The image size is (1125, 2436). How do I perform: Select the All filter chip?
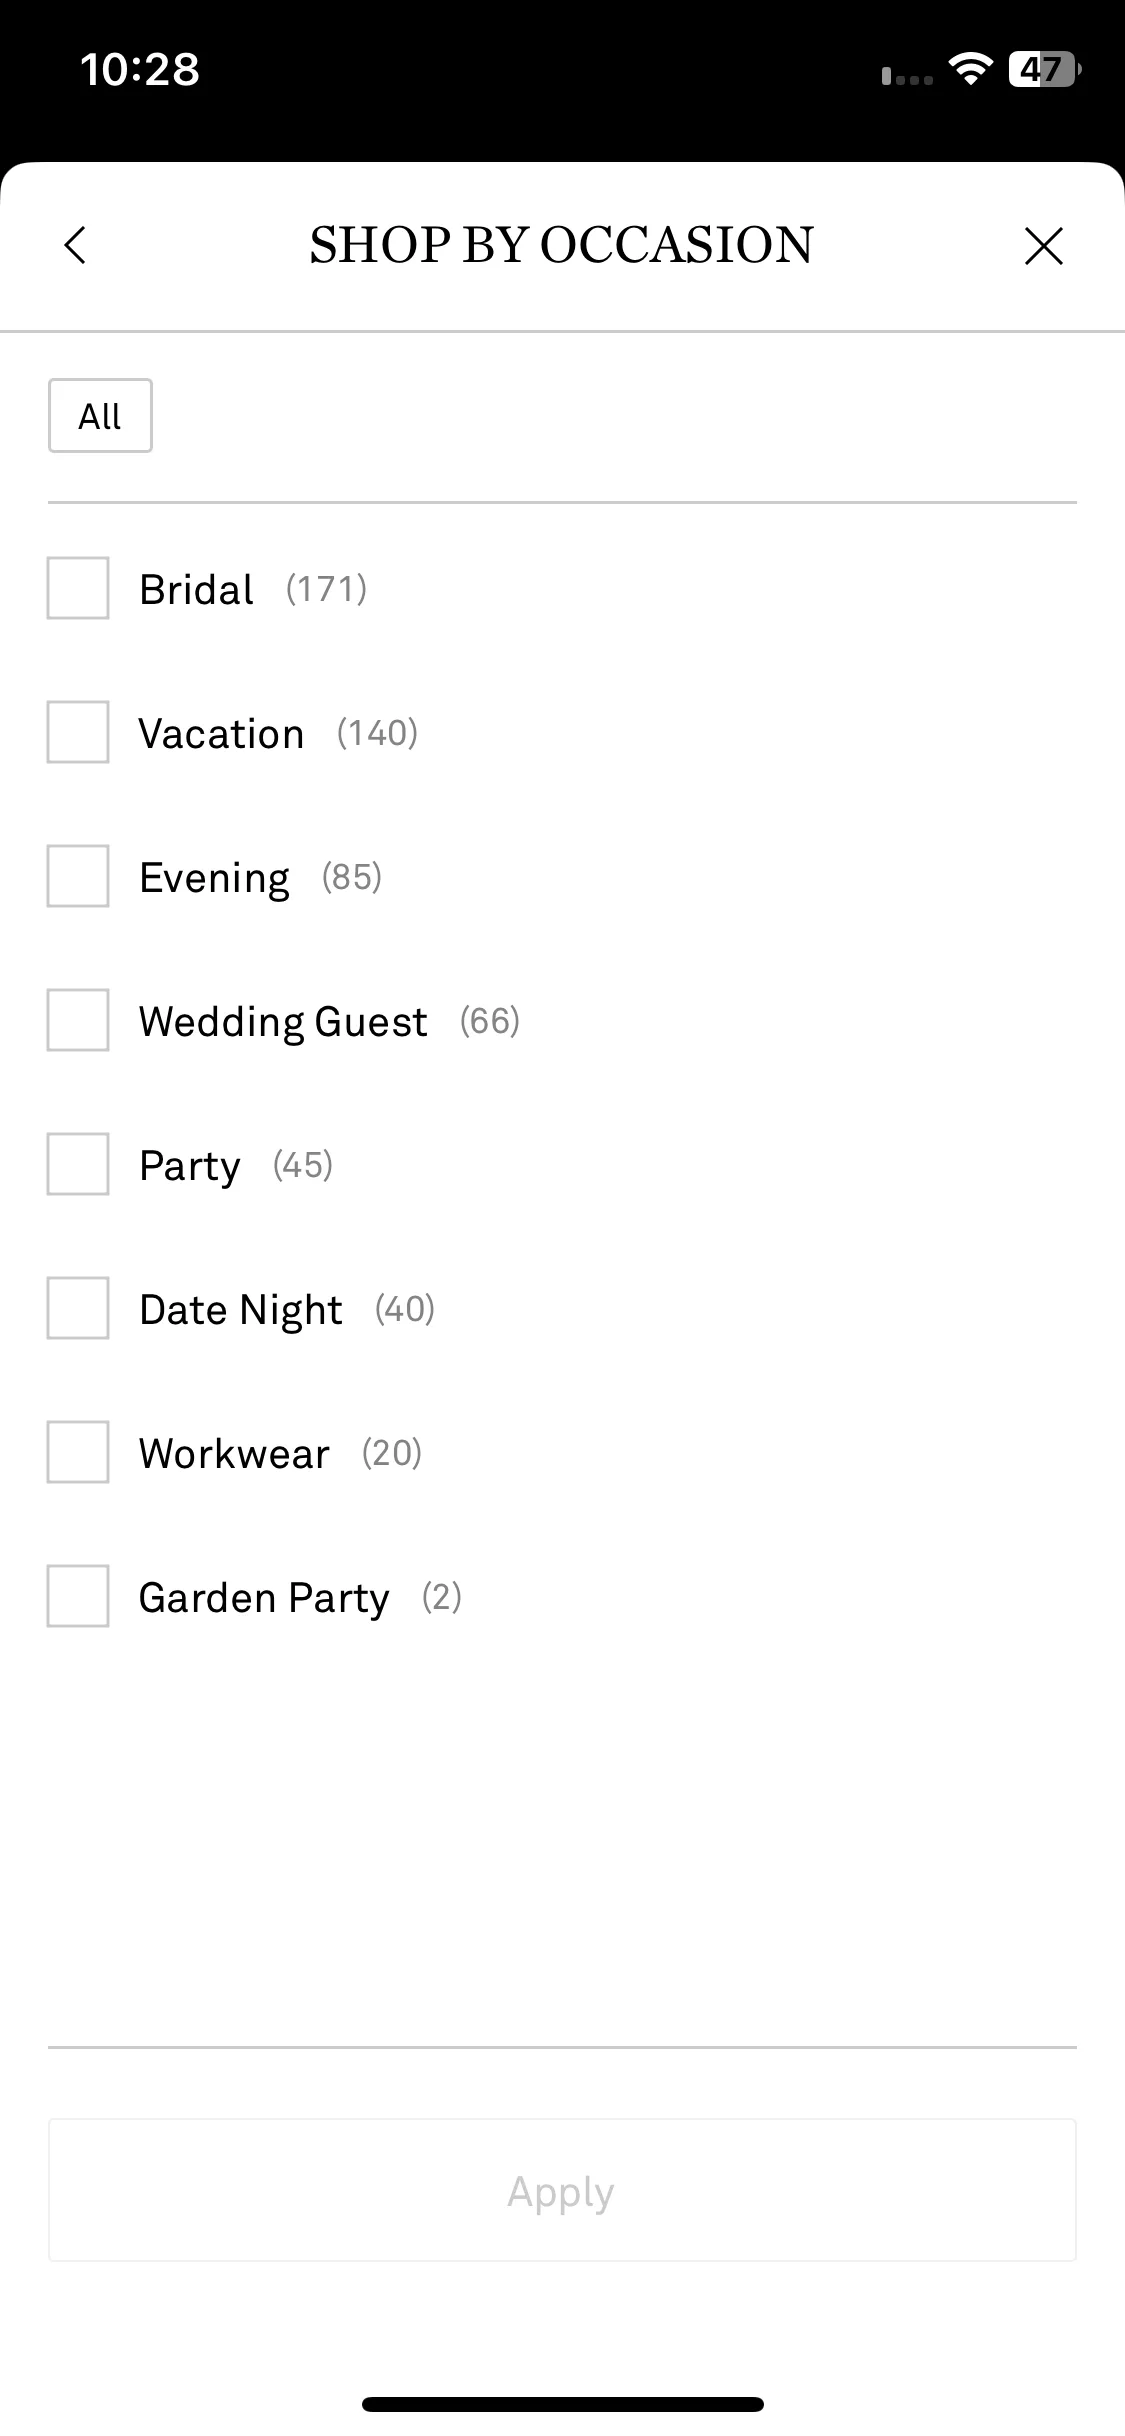100,415
